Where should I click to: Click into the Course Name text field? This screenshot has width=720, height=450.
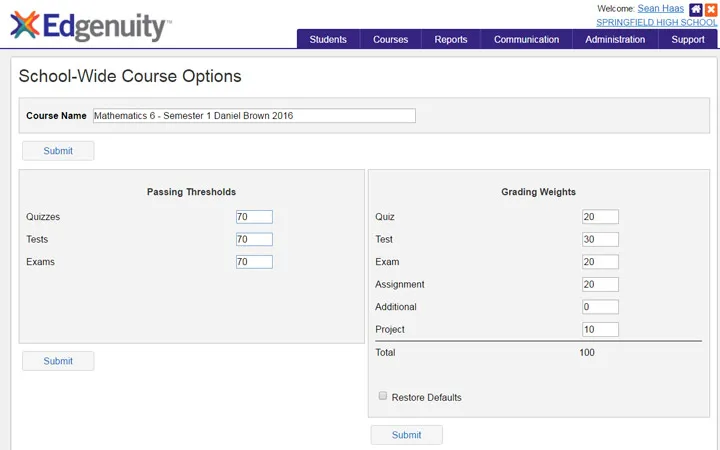click(253, 116)
